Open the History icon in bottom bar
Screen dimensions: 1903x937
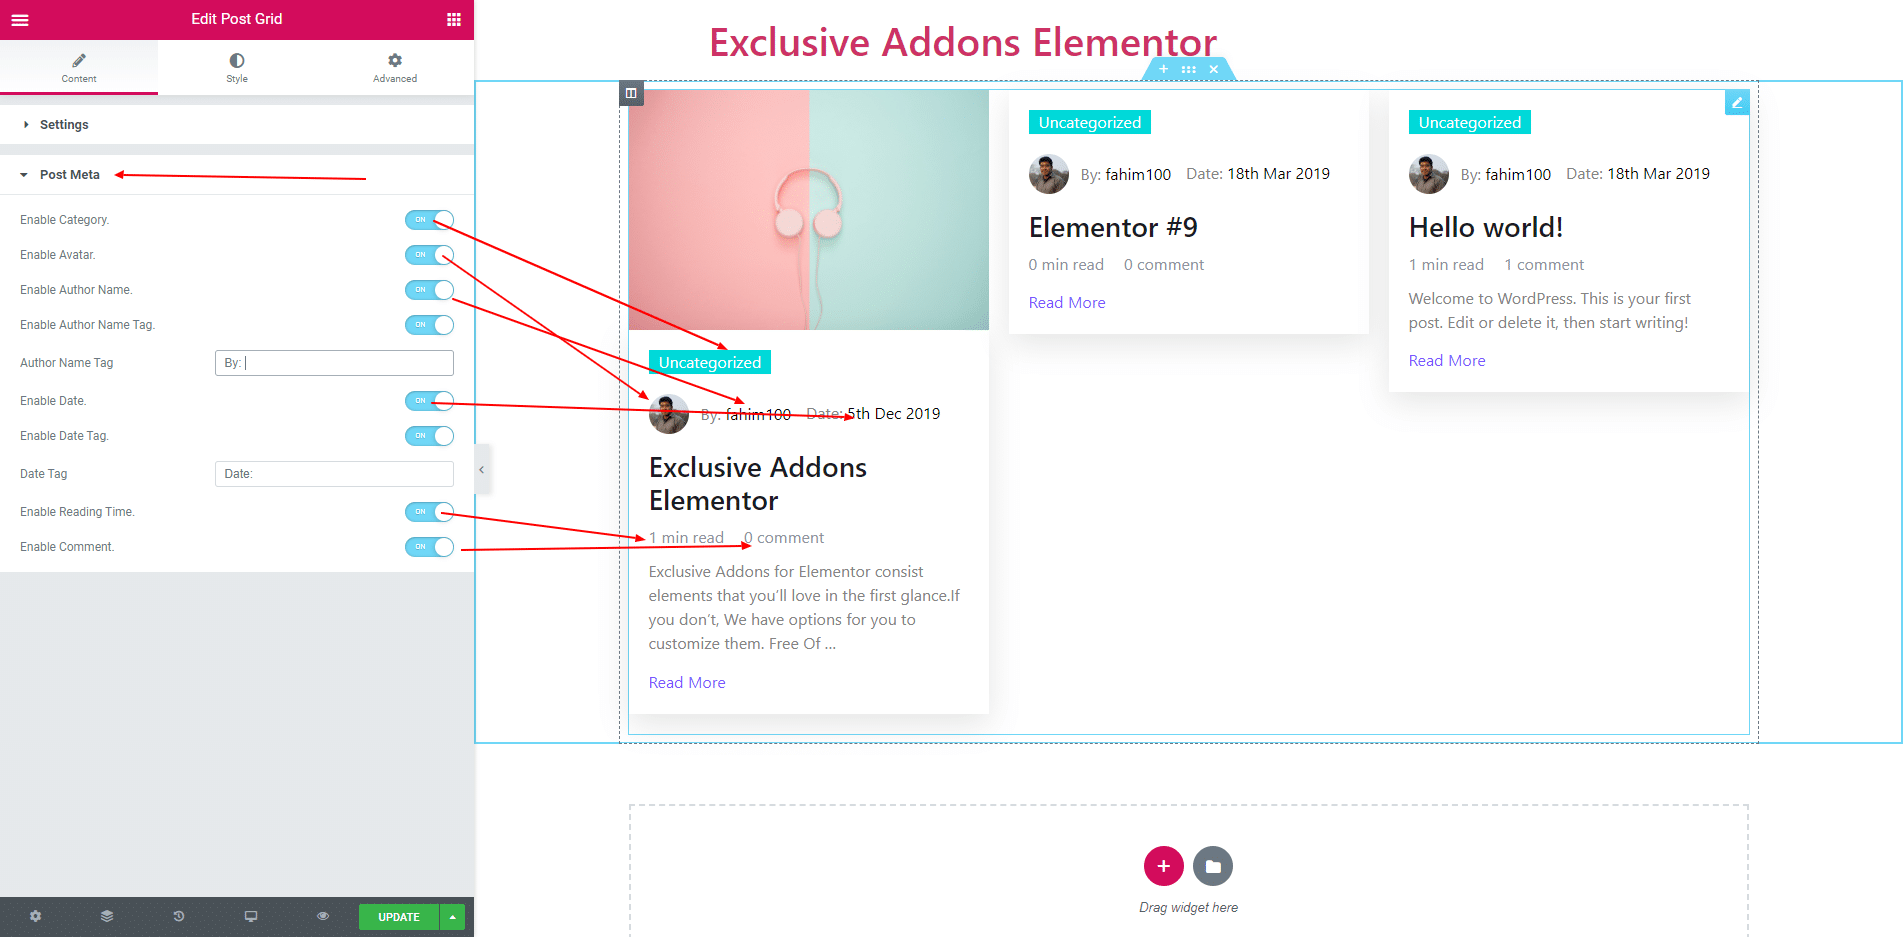(x=179, y=916)
